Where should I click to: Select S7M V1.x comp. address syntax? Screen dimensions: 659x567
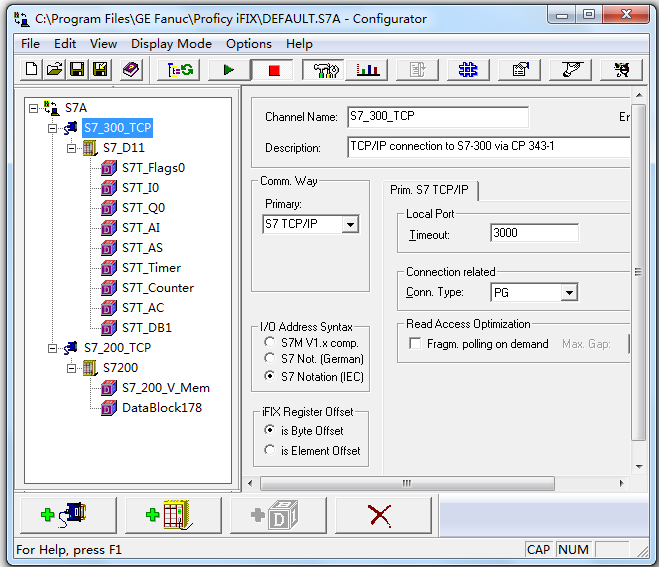click(269, 342)
